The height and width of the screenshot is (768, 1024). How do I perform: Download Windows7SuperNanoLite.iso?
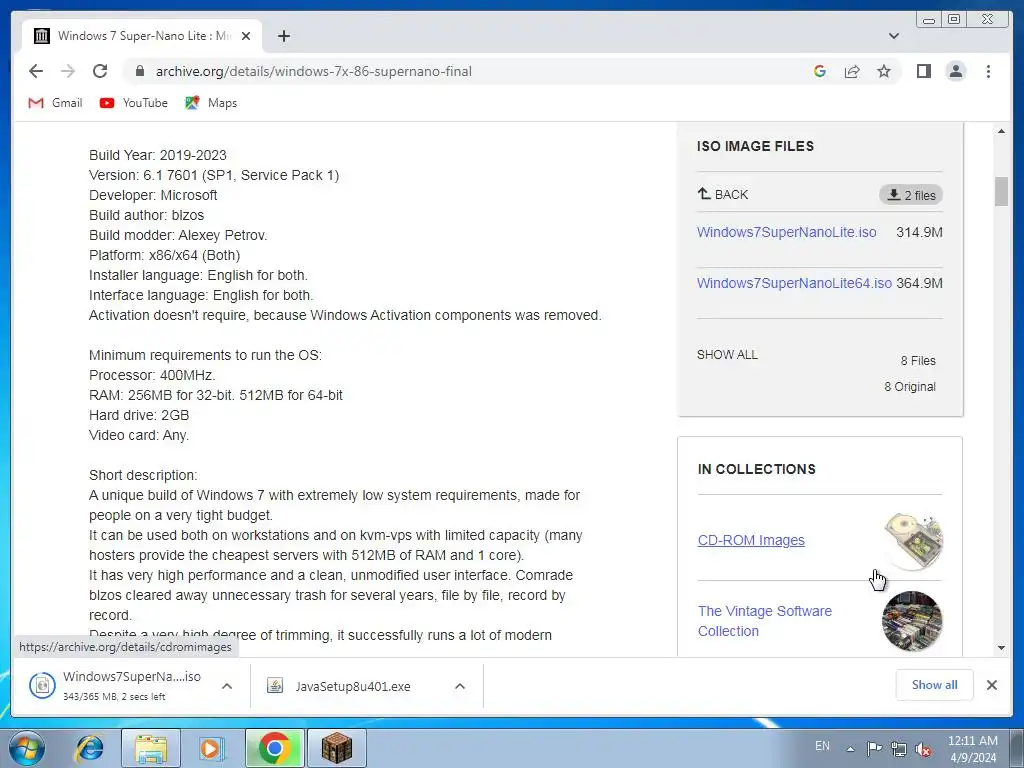pos(786,232)
